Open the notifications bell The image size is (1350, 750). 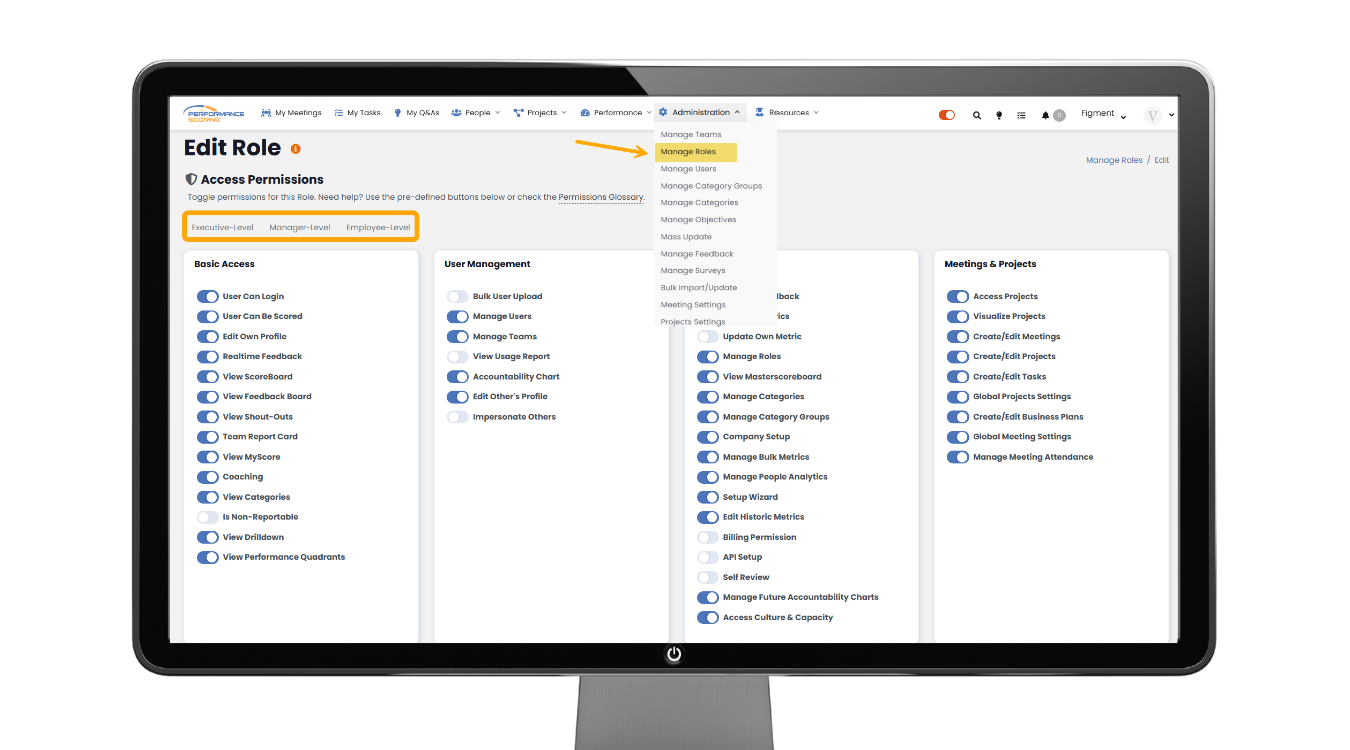tap(1046, 115)
